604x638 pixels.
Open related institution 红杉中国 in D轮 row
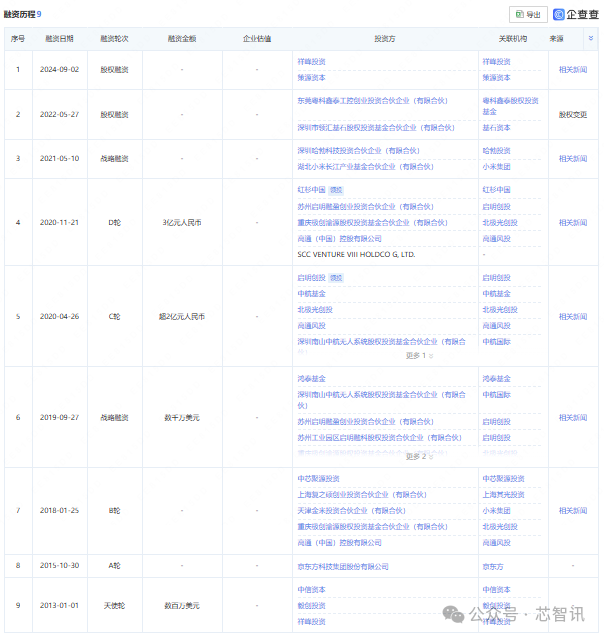tap(496, 190)
